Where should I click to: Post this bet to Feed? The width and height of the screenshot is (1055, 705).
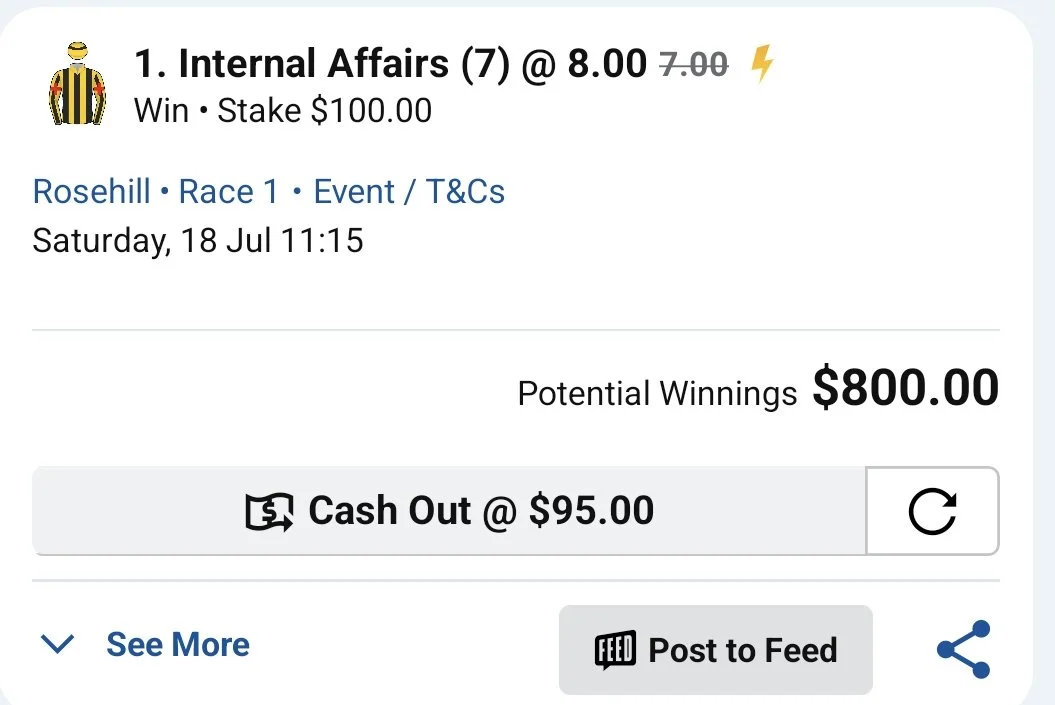coord(715,650)
